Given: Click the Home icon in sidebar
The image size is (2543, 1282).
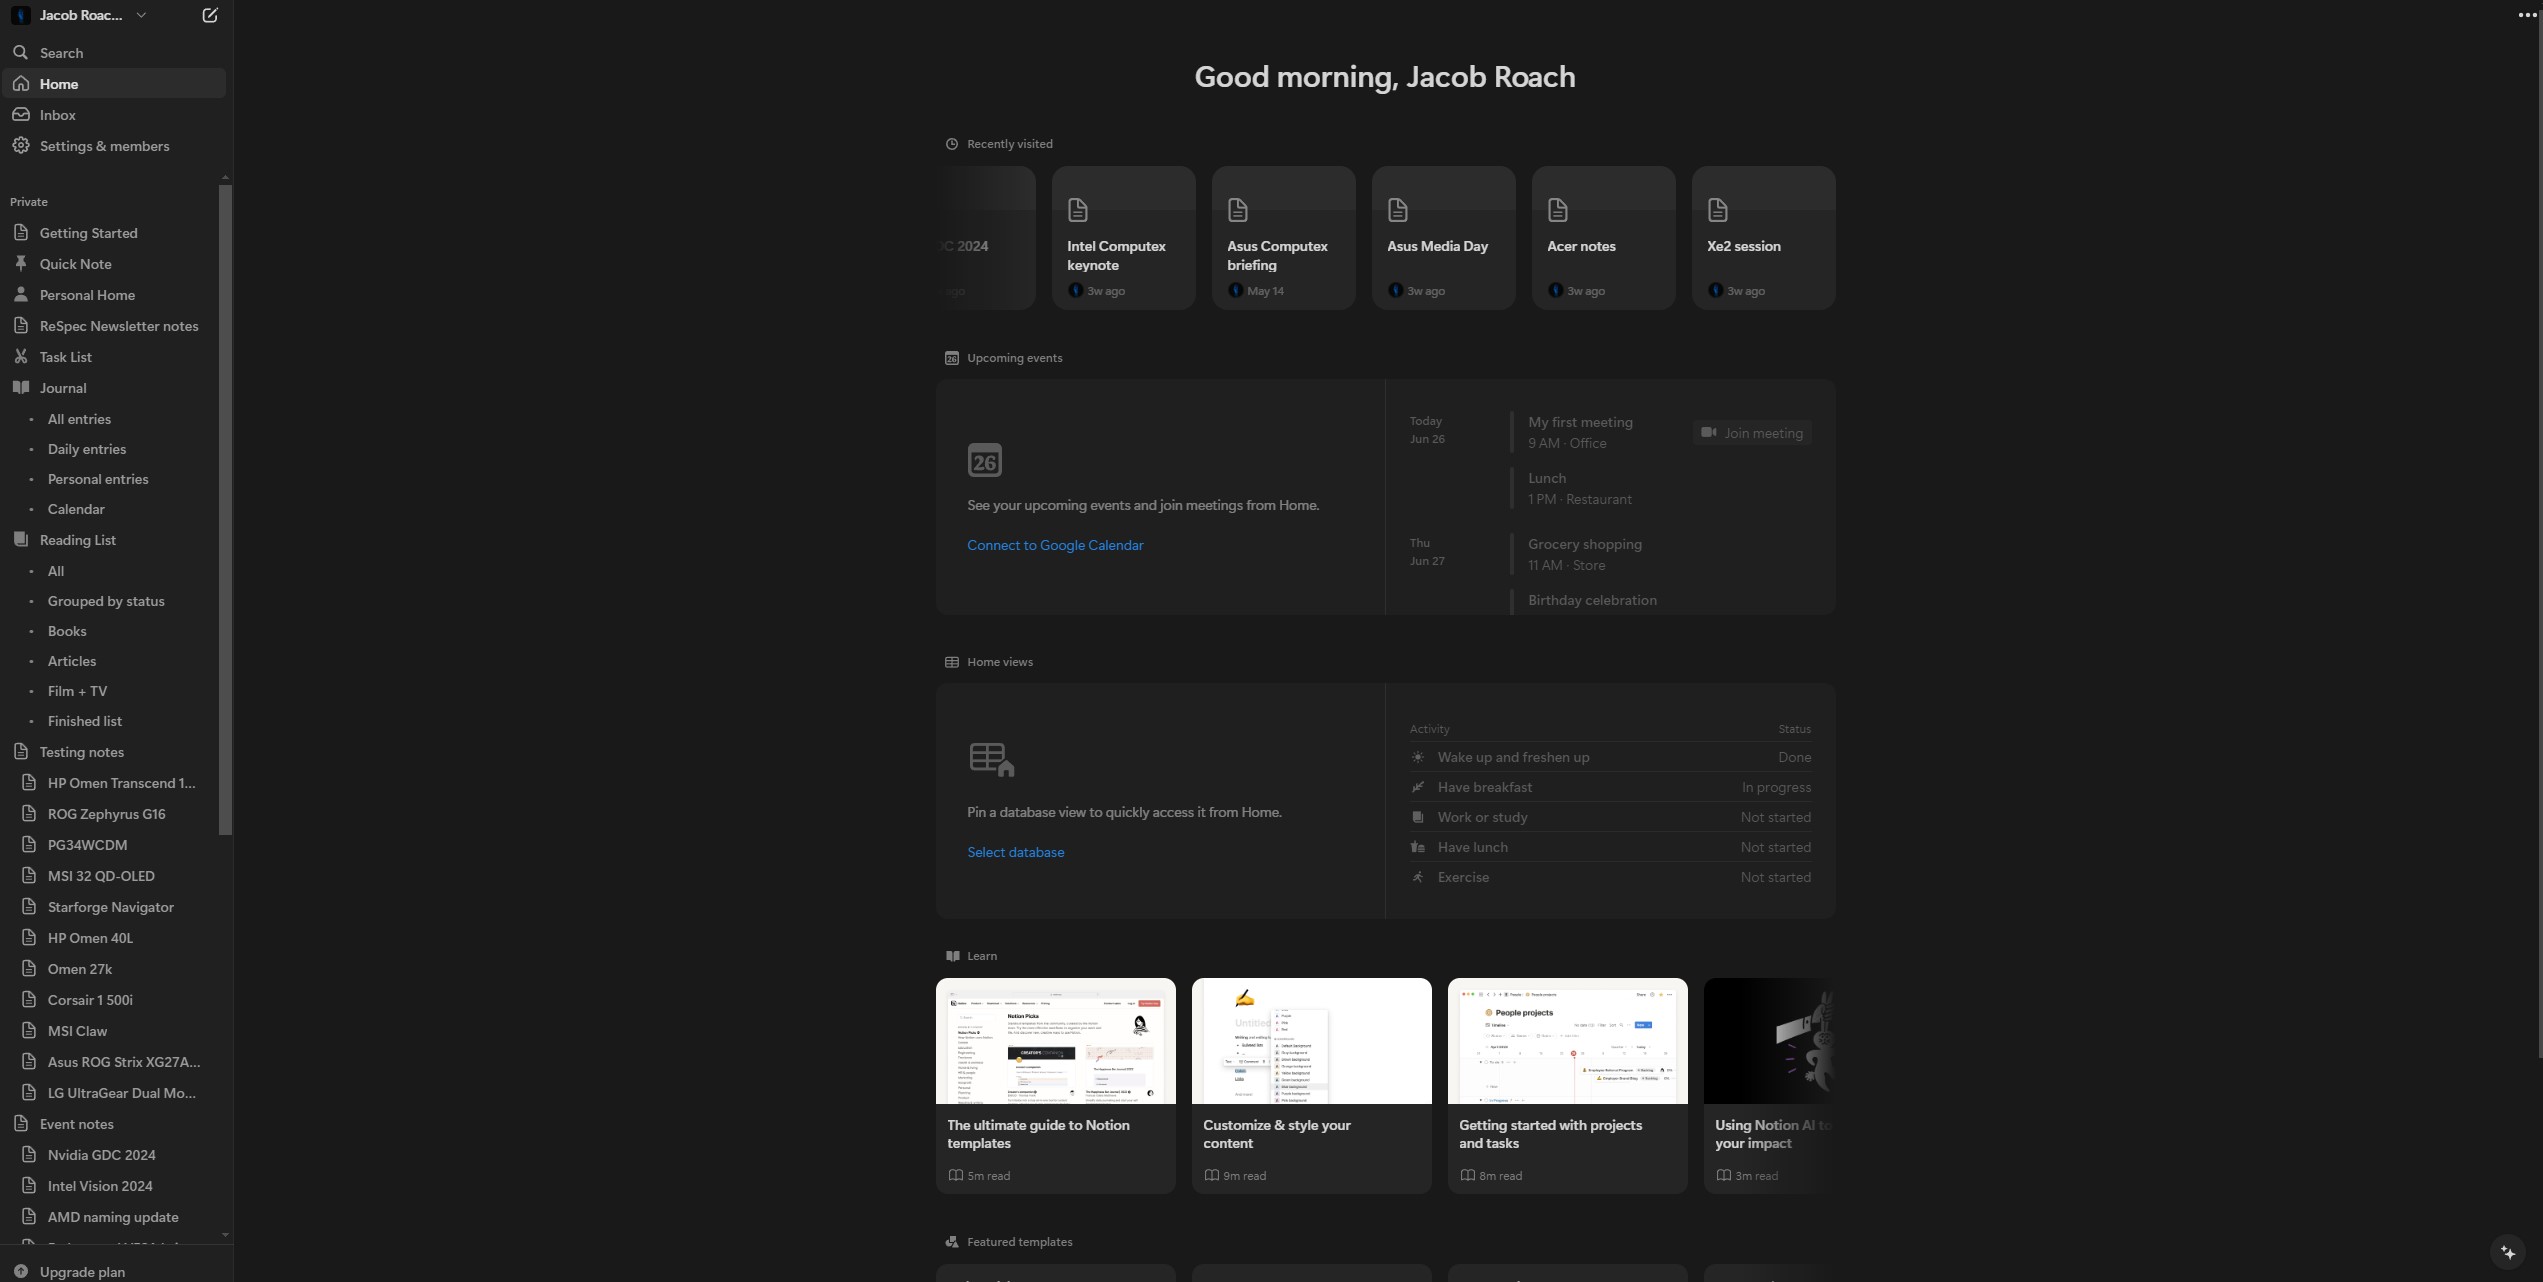Looking at the screenshot, I should [x=21, y=82].
